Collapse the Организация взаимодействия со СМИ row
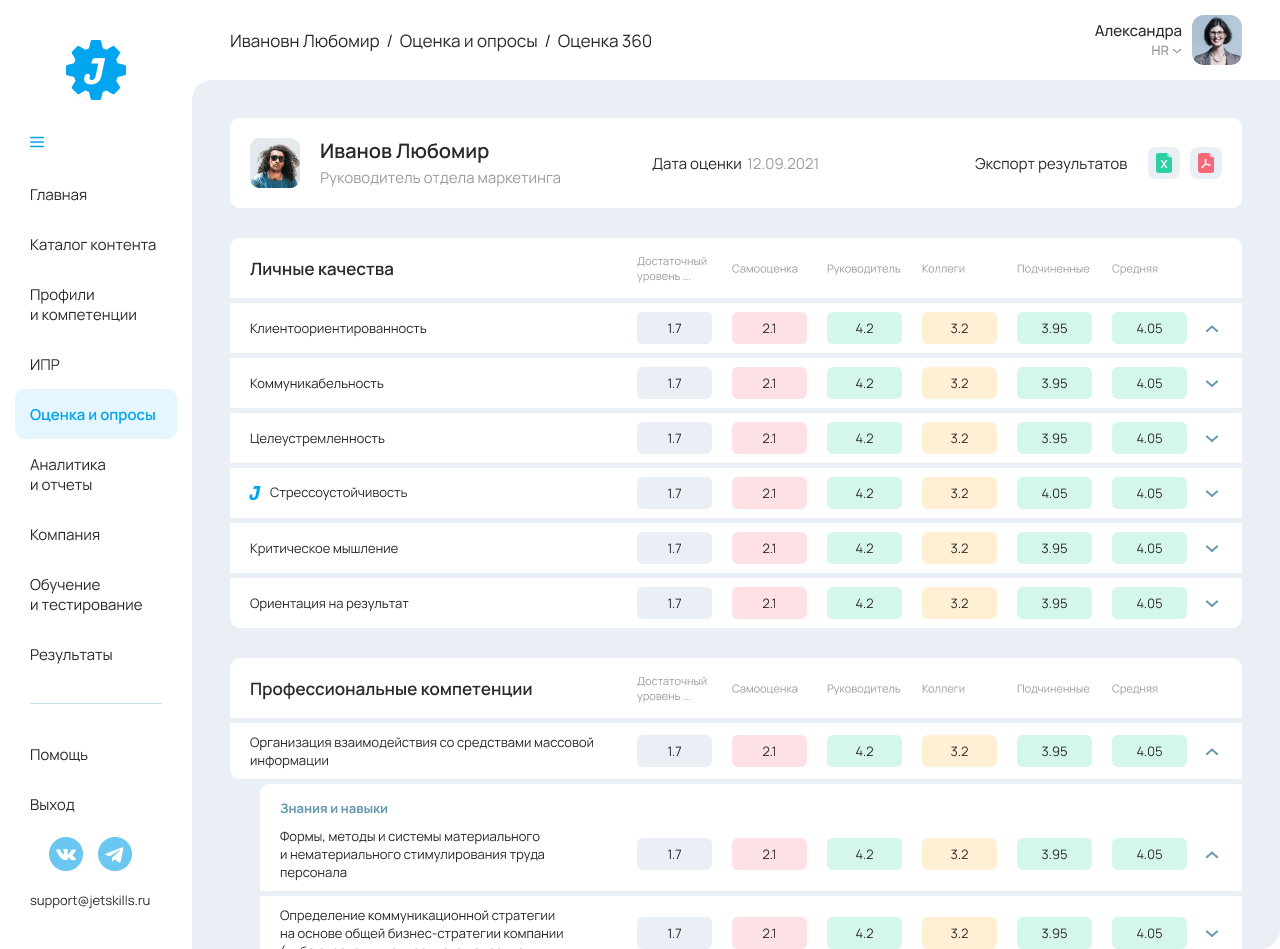Viewport: 1280px width, 949px height. click(1212, 751)
